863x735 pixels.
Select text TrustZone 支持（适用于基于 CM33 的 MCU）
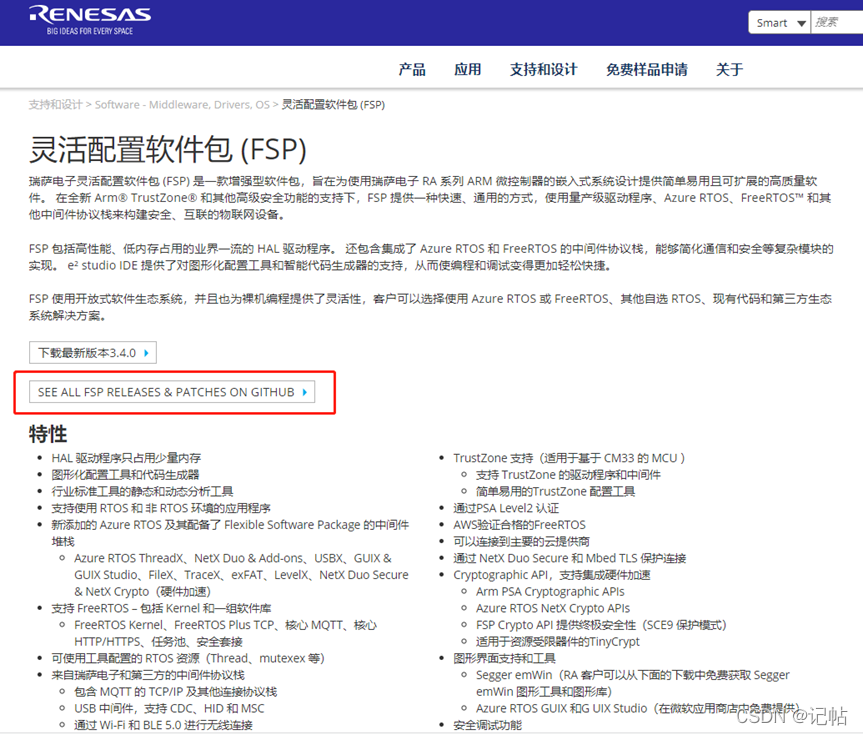point(569,458)
